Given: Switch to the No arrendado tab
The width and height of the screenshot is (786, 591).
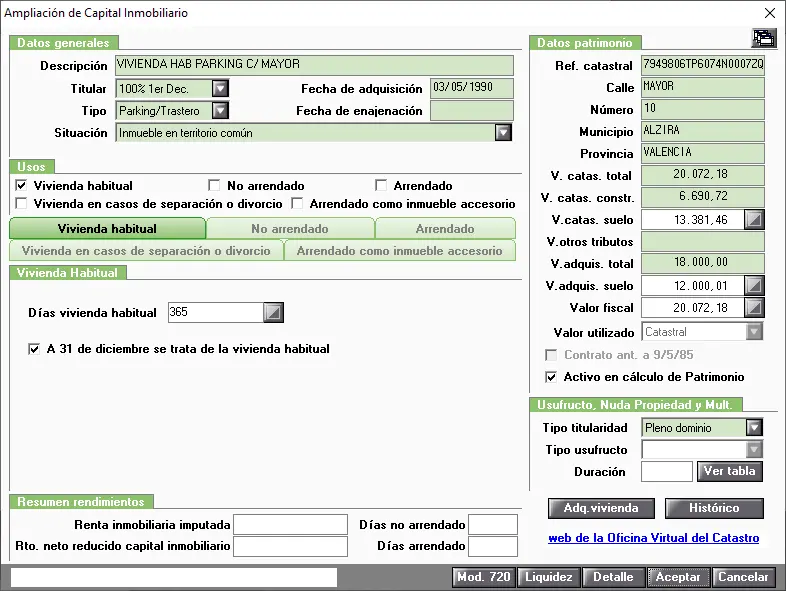Looking at the screenshot, I should (290, 229).
